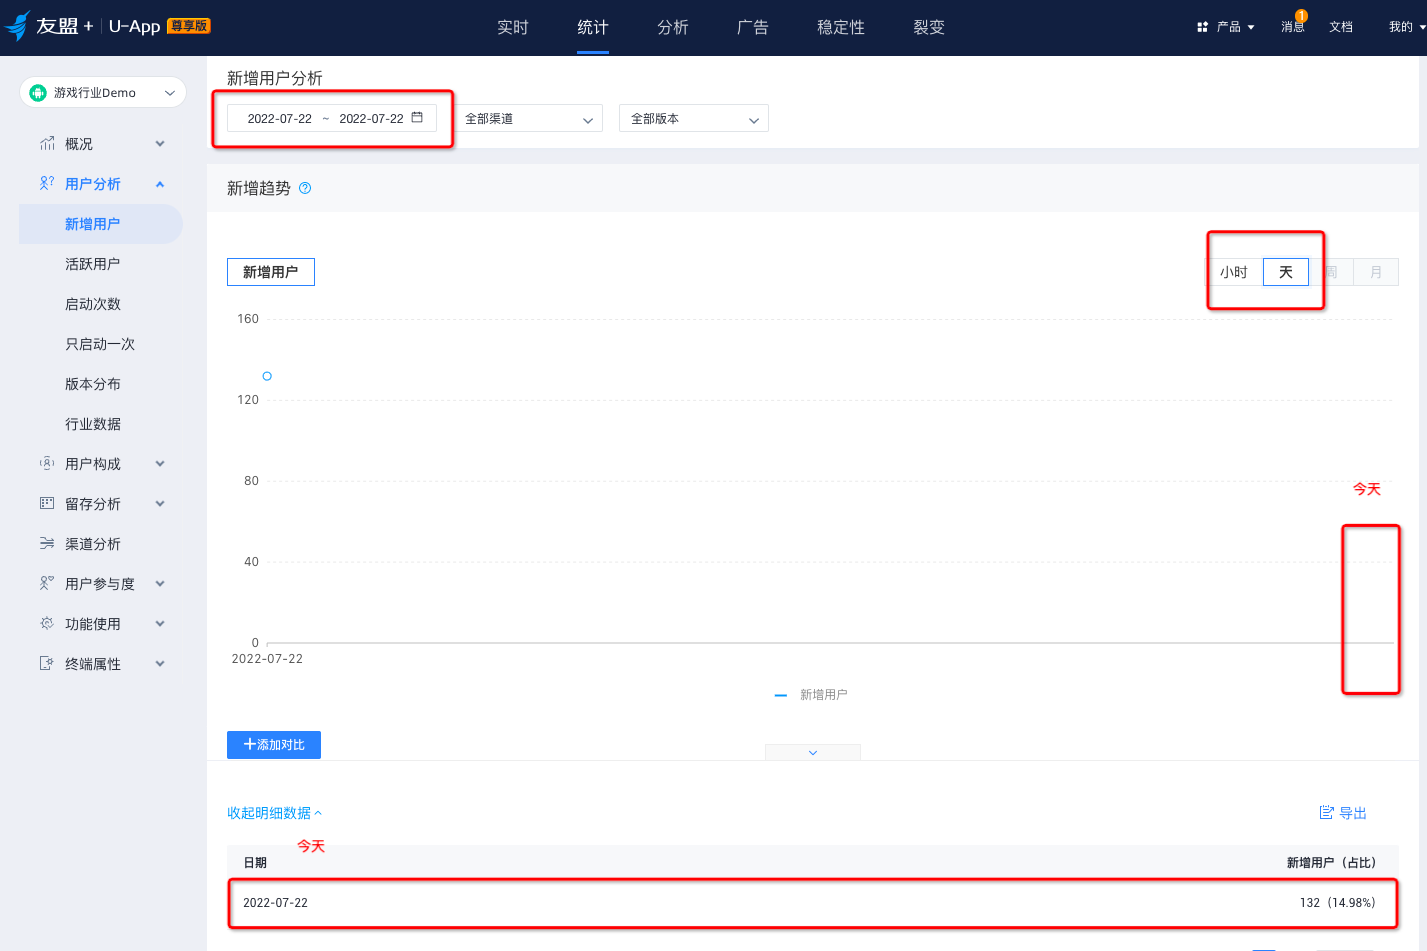Switch chart granularity to 小时
Screen dimensions: 1427x951
point(1234,272)
